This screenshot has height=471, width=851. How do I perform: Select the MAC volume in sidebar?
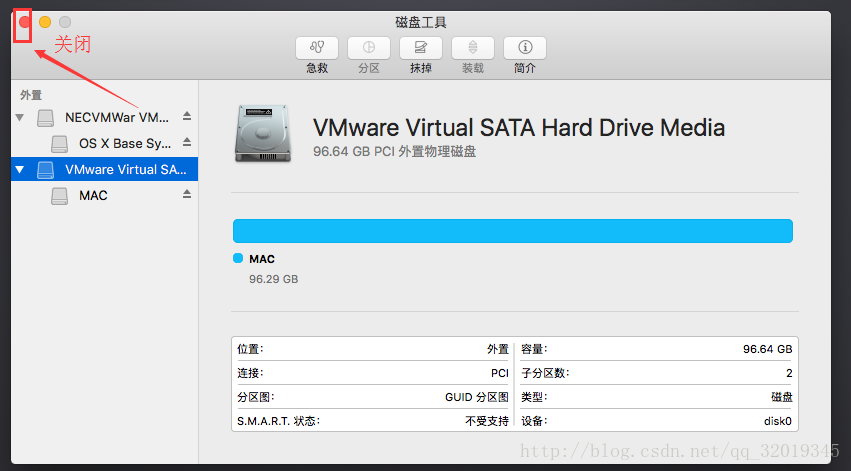[x=104, y=196]
